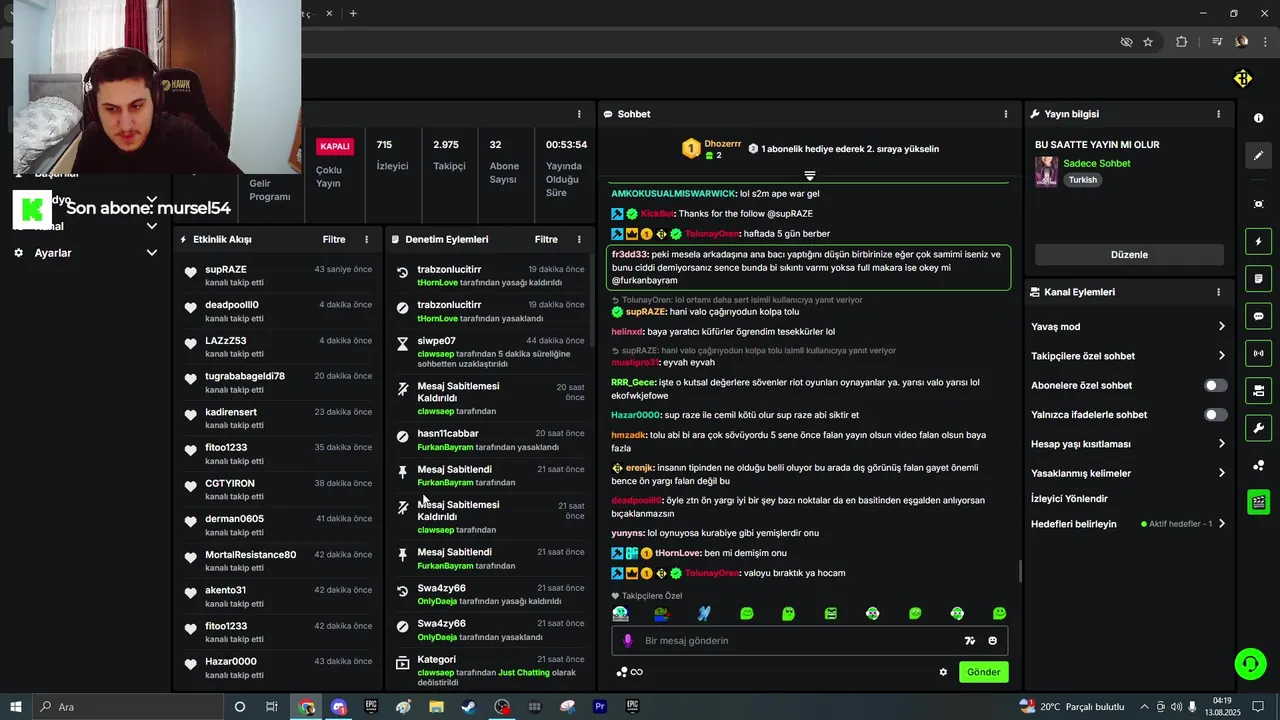The height and width of the screenshot is (720, 1280).
Task: Open three-dot menu of the stats panel
Action: point(579,114)
